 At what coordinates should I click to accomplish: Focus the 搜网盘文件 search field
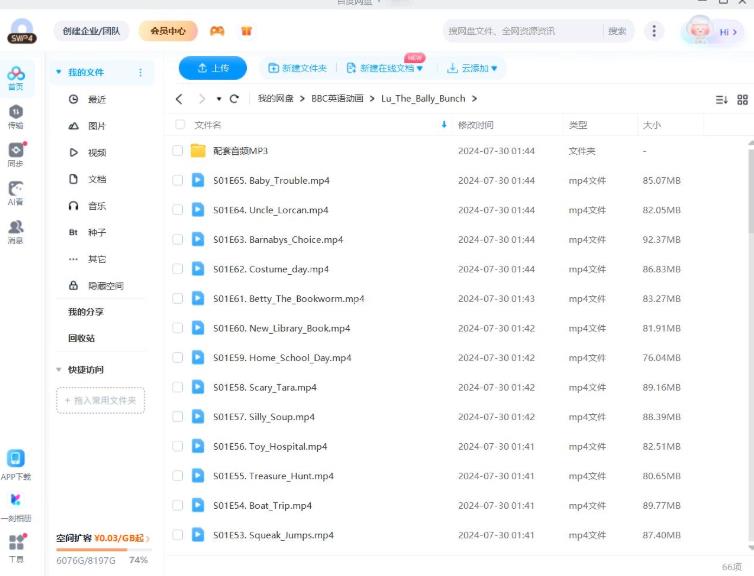[524, 31]
